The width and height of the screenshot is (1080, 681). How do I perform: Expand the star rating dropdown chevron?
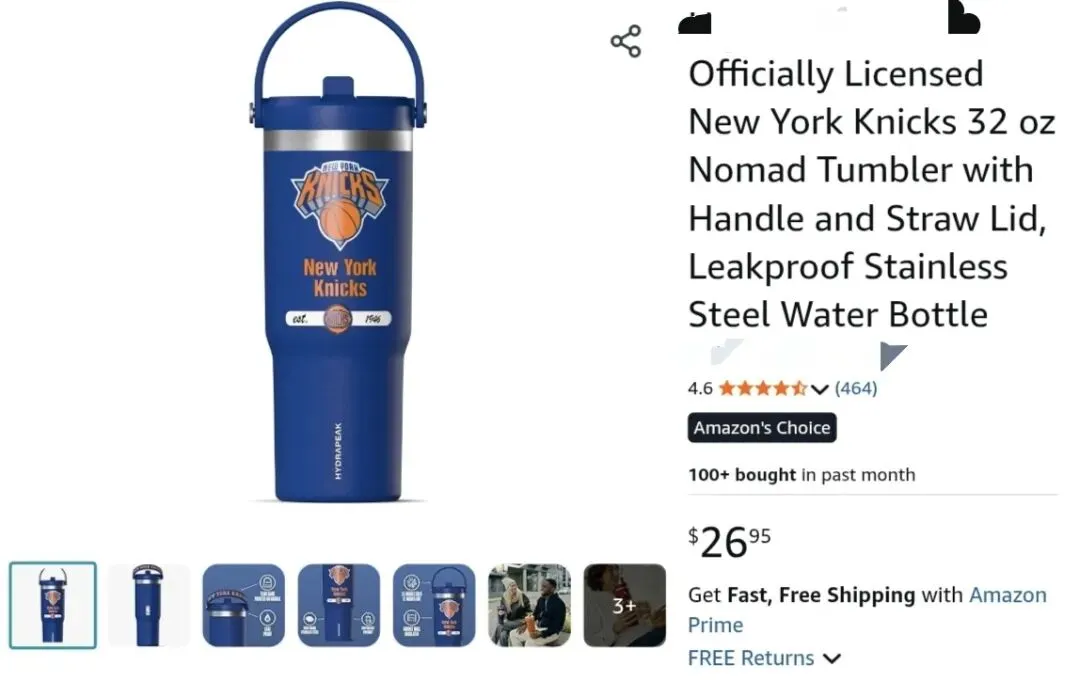pyautogui.click(x=819, y=389)
